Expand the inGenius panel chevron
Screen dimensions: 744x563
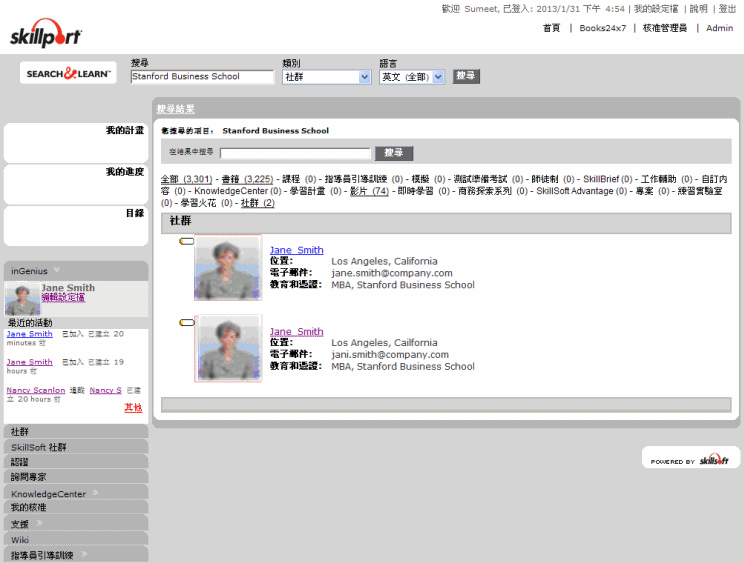57,270
